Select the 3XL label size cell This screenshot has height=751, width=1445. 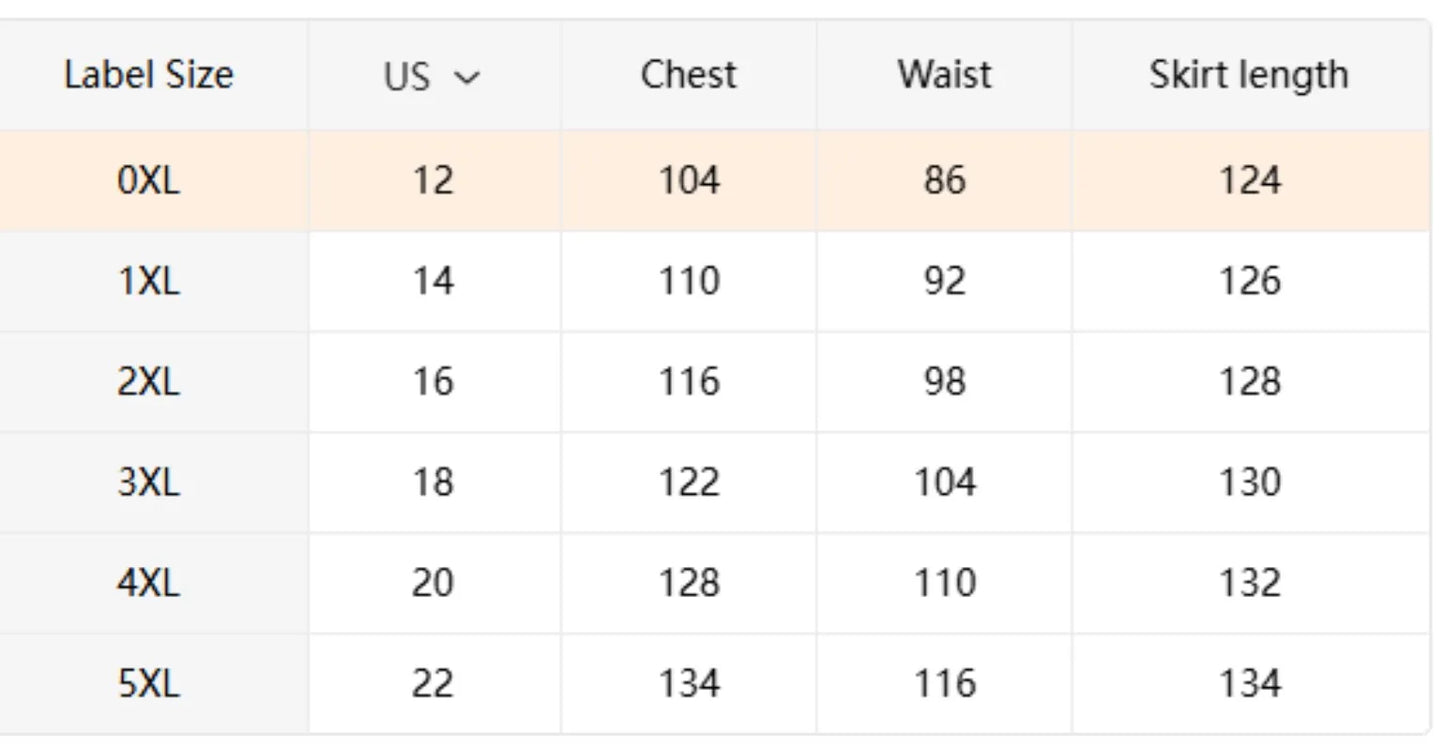[x=149, y=483]
